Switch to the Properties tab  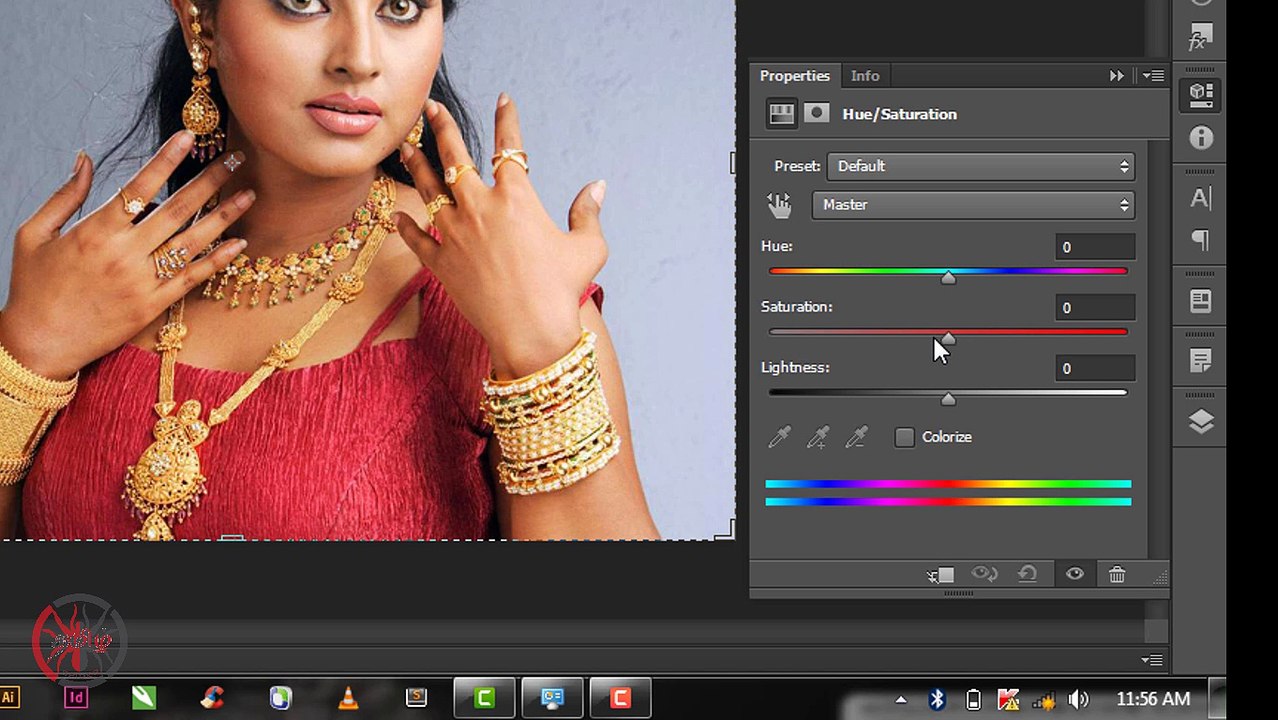pos(795,76)
